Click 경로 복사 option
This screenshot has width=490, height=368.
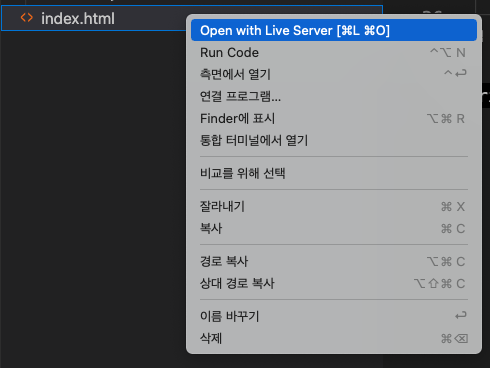click(334, 261)
